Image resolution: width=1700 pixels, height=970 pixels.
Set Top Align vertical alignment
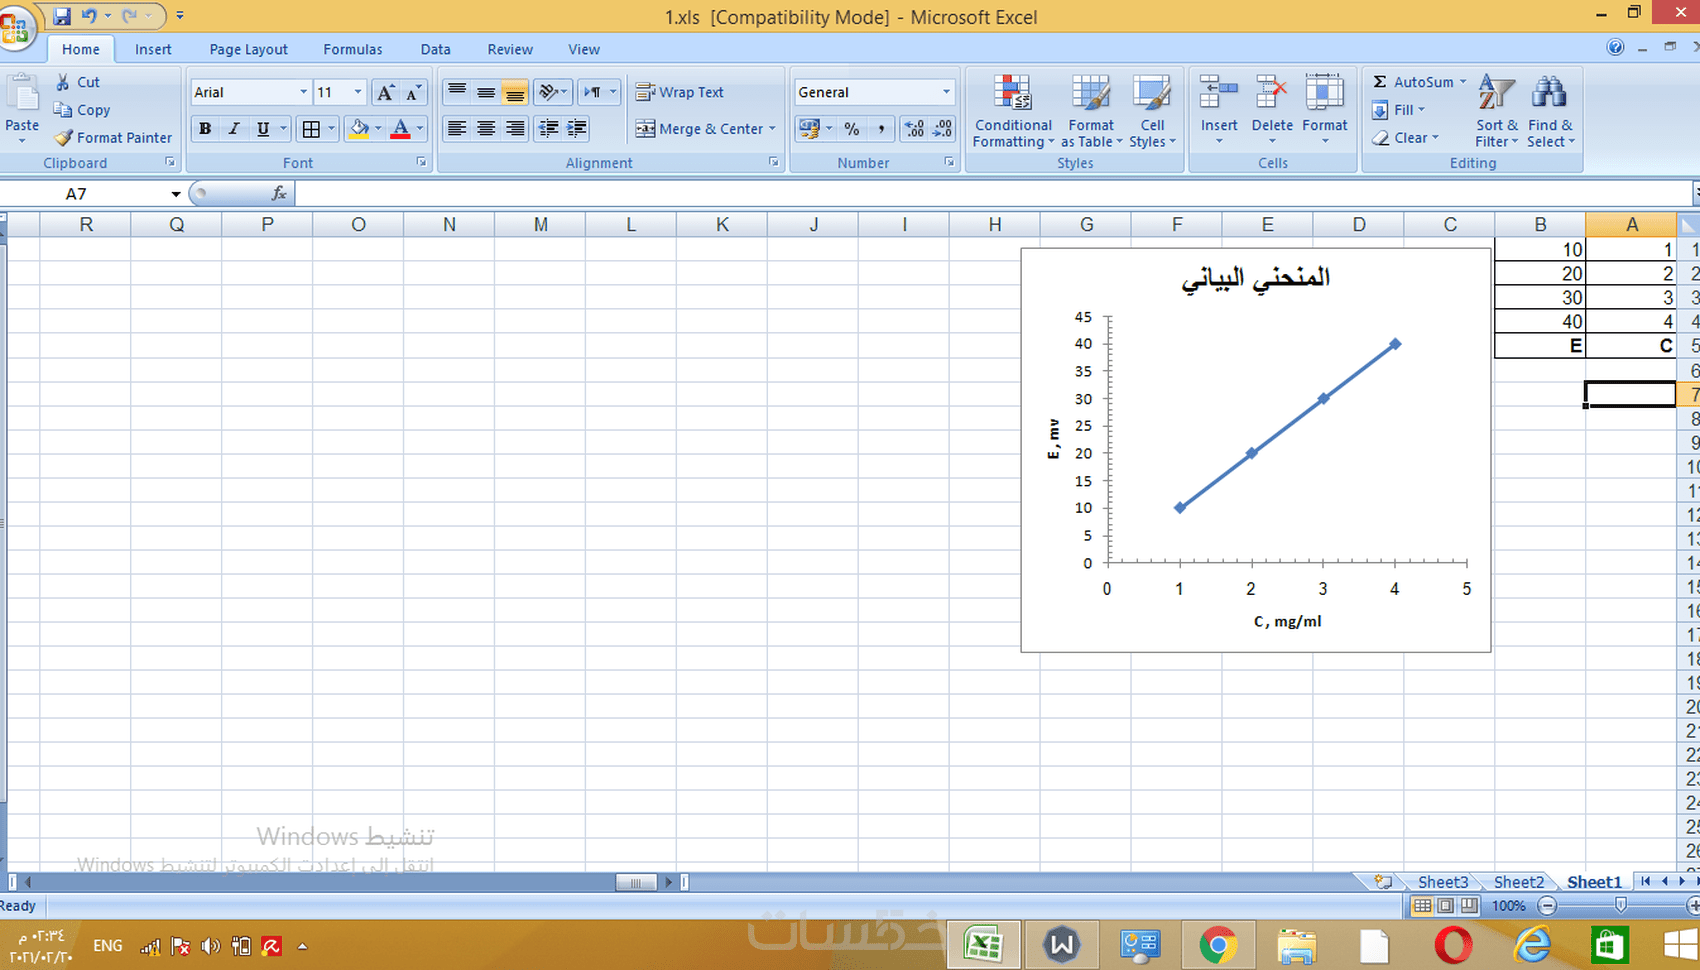click(x=457, y=93)
